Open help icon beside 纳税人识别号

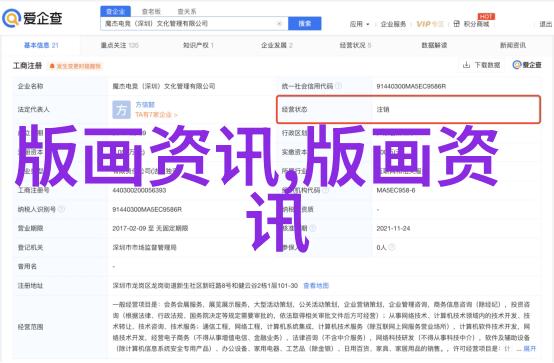(61, 209)
